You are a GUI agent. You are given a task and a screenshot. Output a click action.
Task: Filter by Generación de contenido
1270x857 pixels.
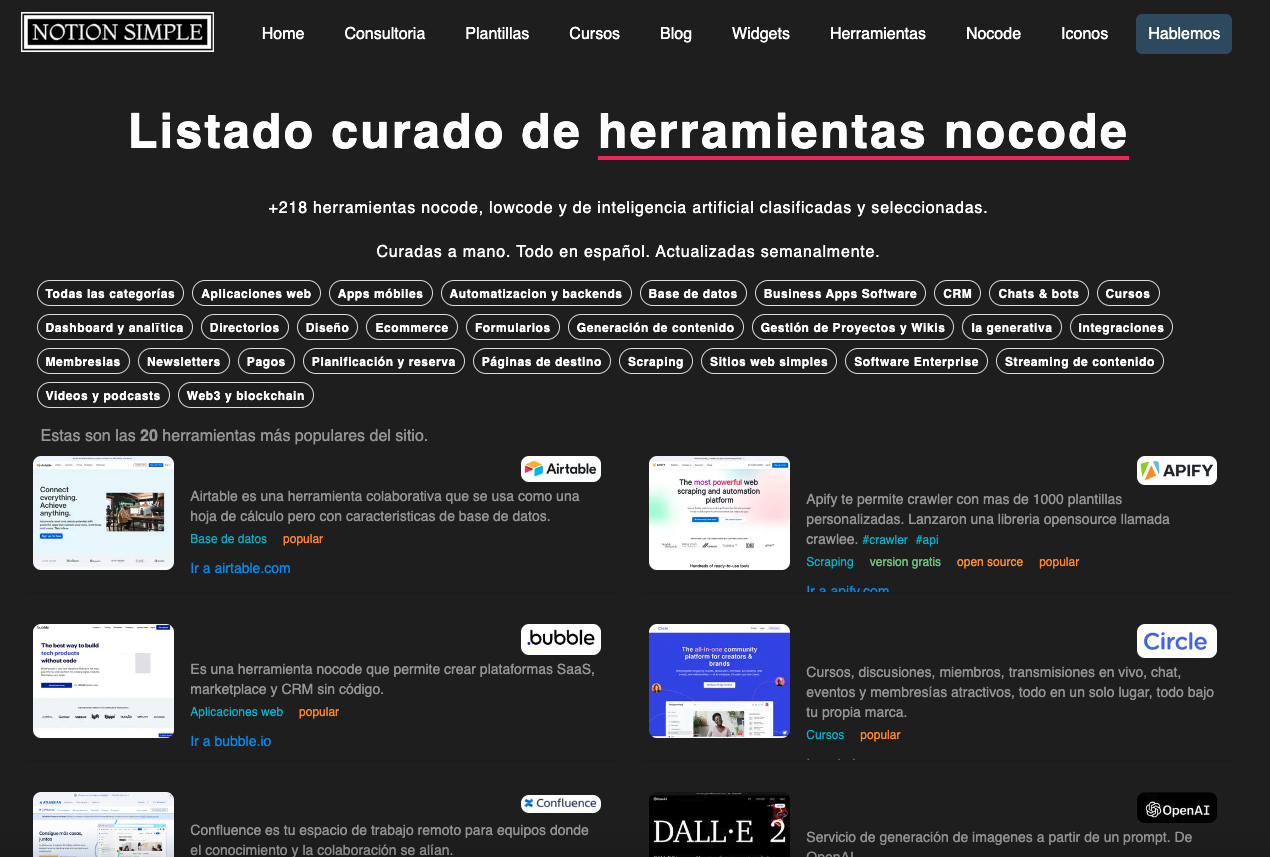[656, 327]
